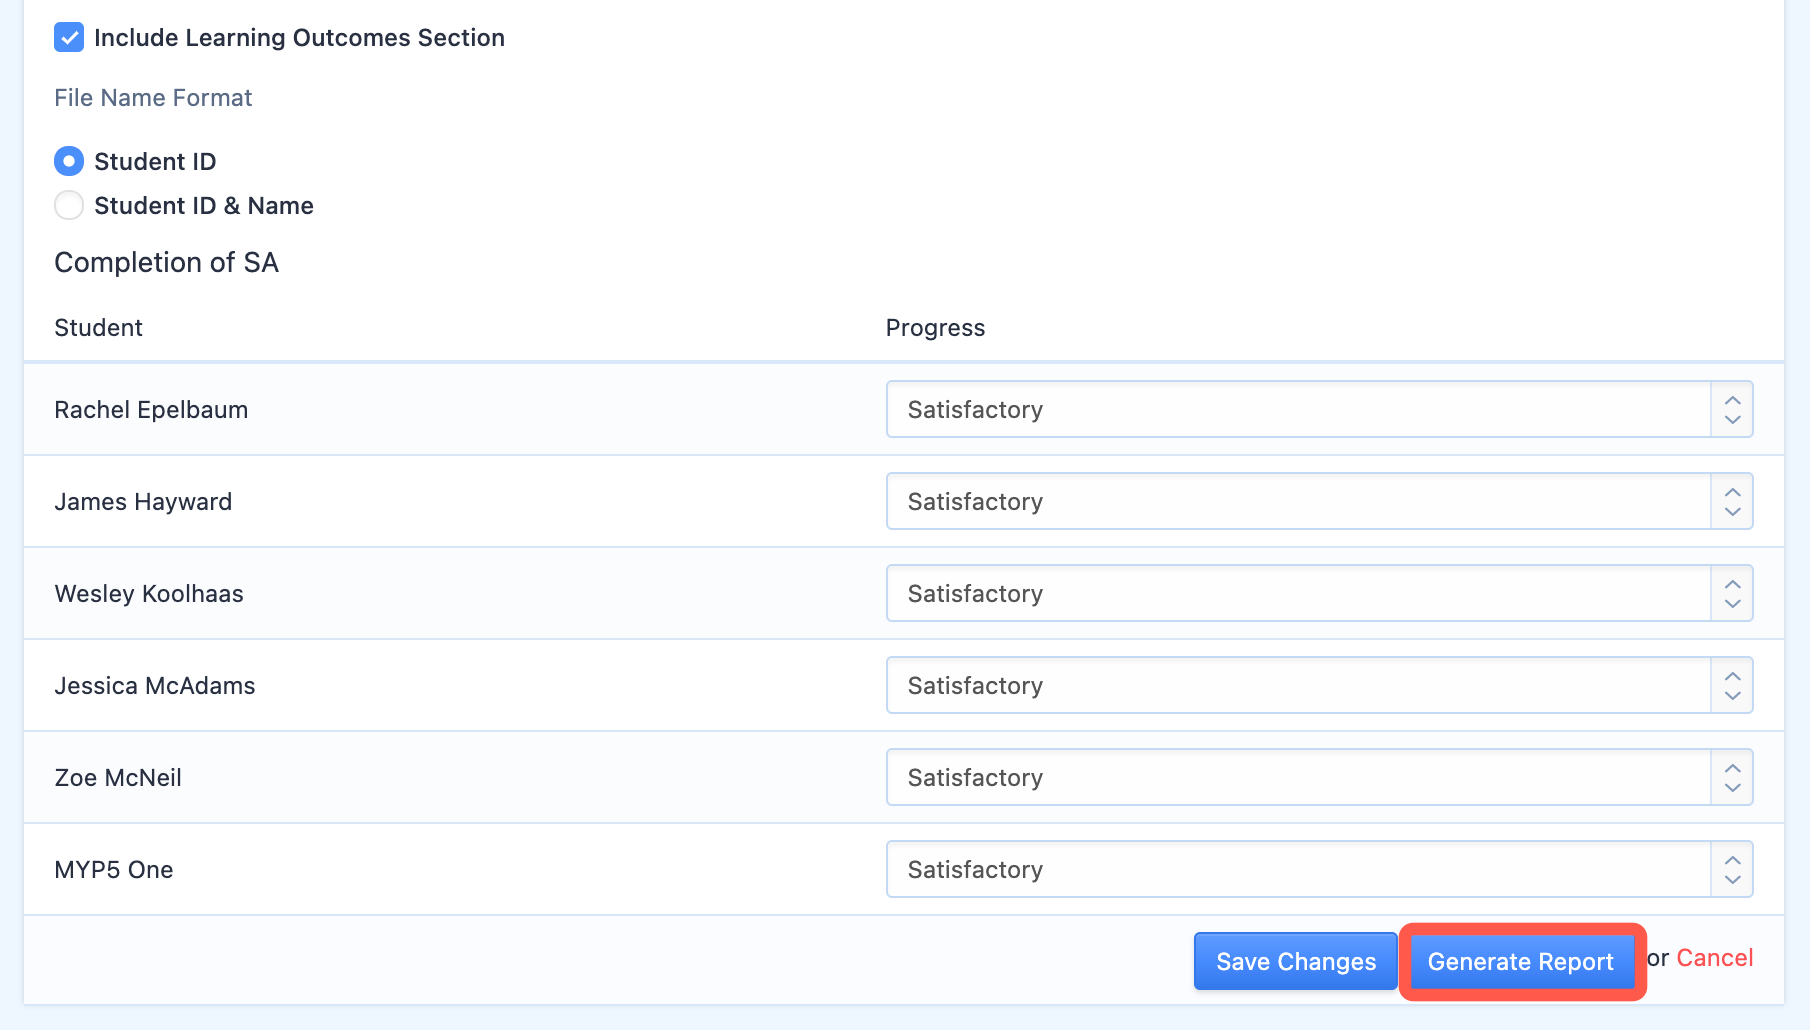Viewport: 1810px width, 1030px height.
Task: Click chevron arrows on Zoe McNeil's select
Action: click(1732, 777)
